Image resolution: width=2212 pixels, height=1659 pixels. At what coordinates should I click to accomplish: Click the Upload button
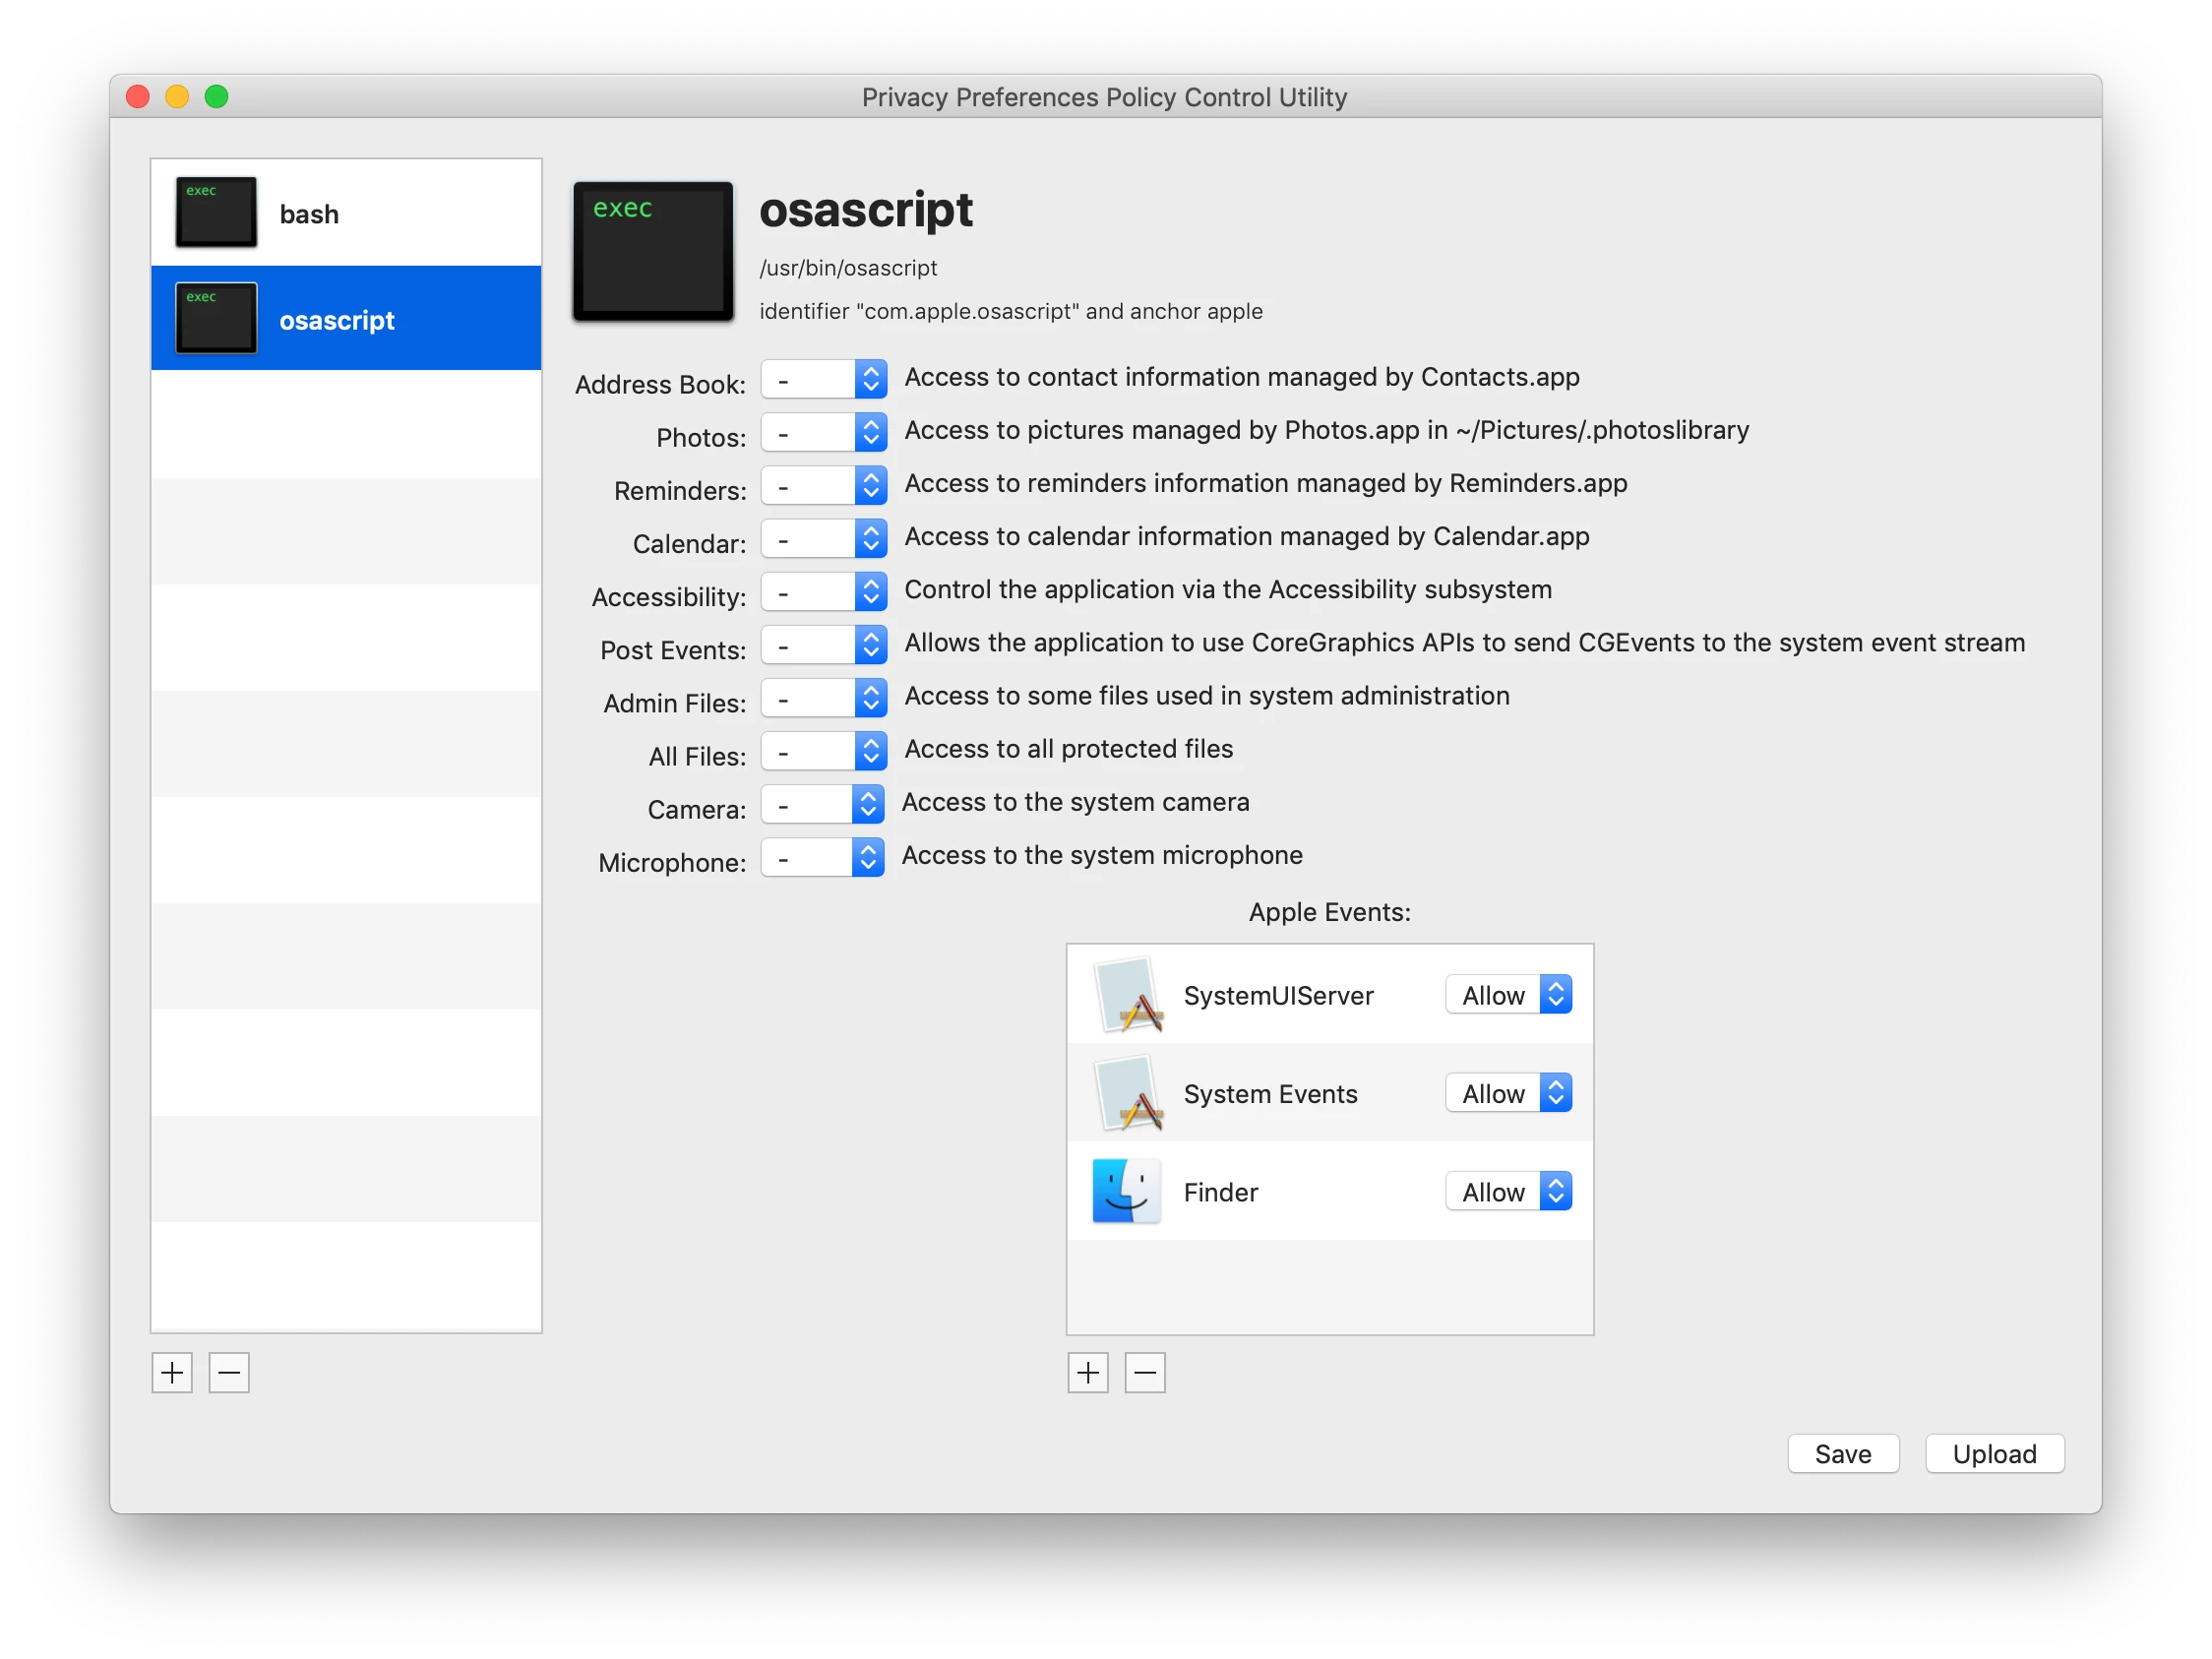1994,1453
